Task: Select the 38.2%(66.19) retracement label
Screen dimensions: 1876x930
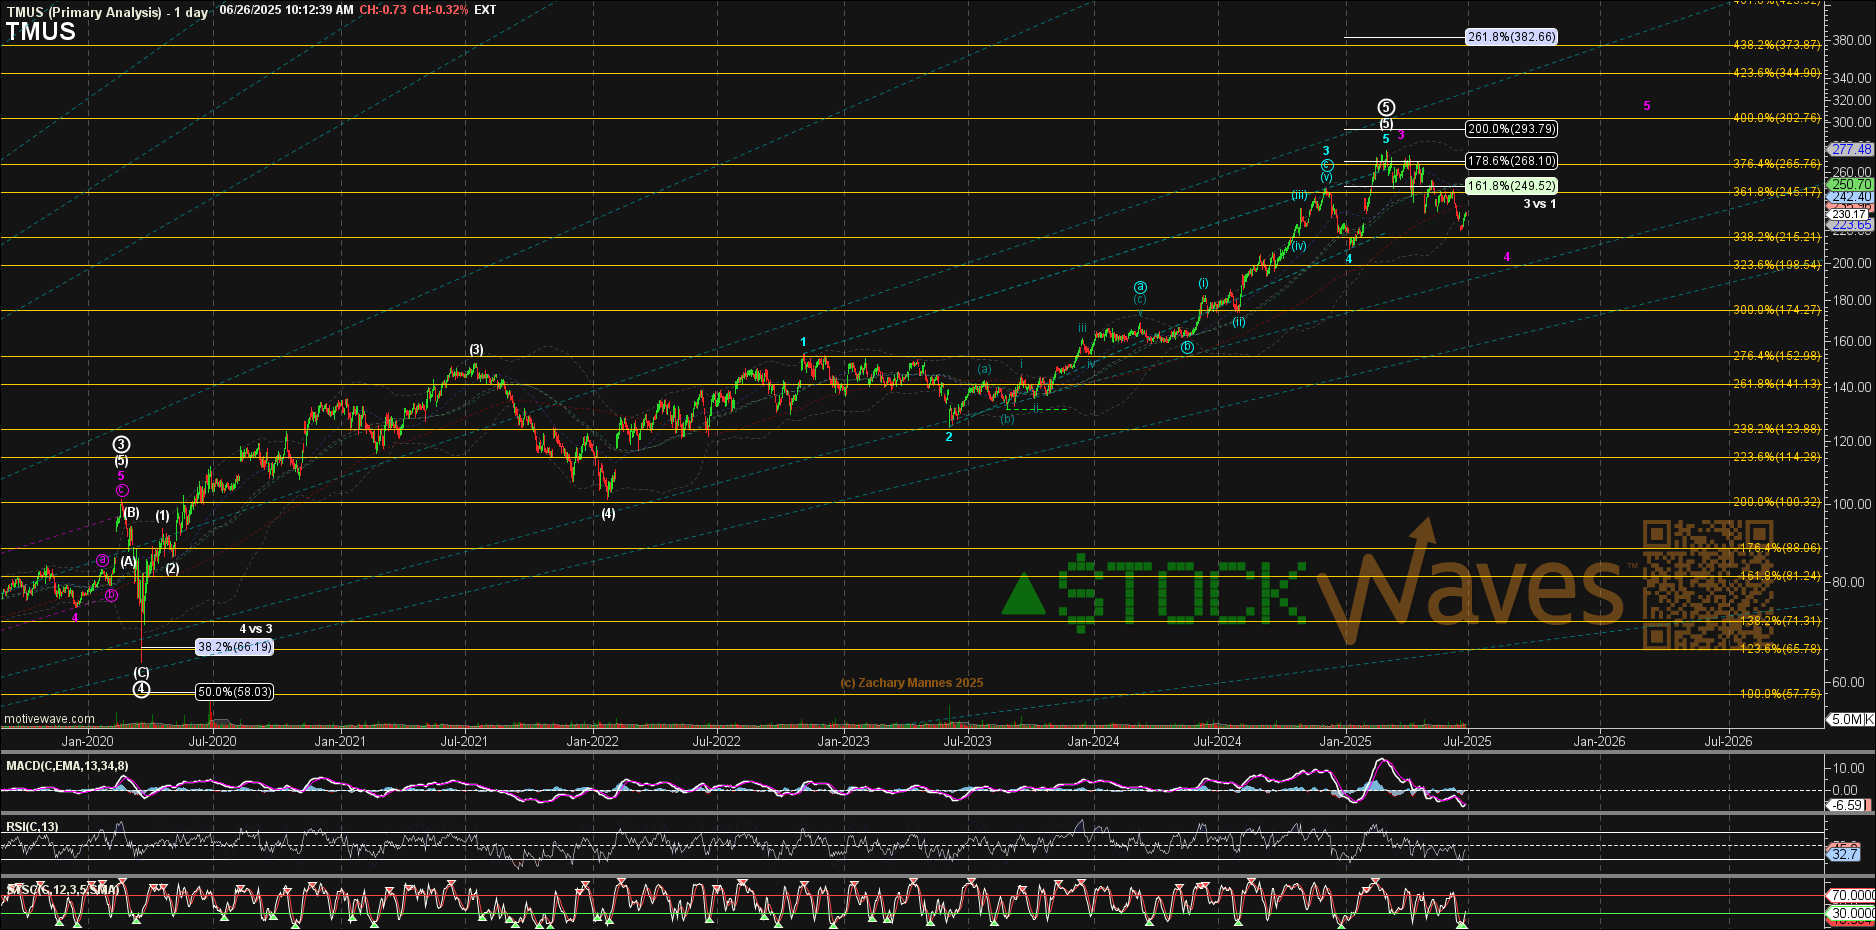Action: coord(234,647)
